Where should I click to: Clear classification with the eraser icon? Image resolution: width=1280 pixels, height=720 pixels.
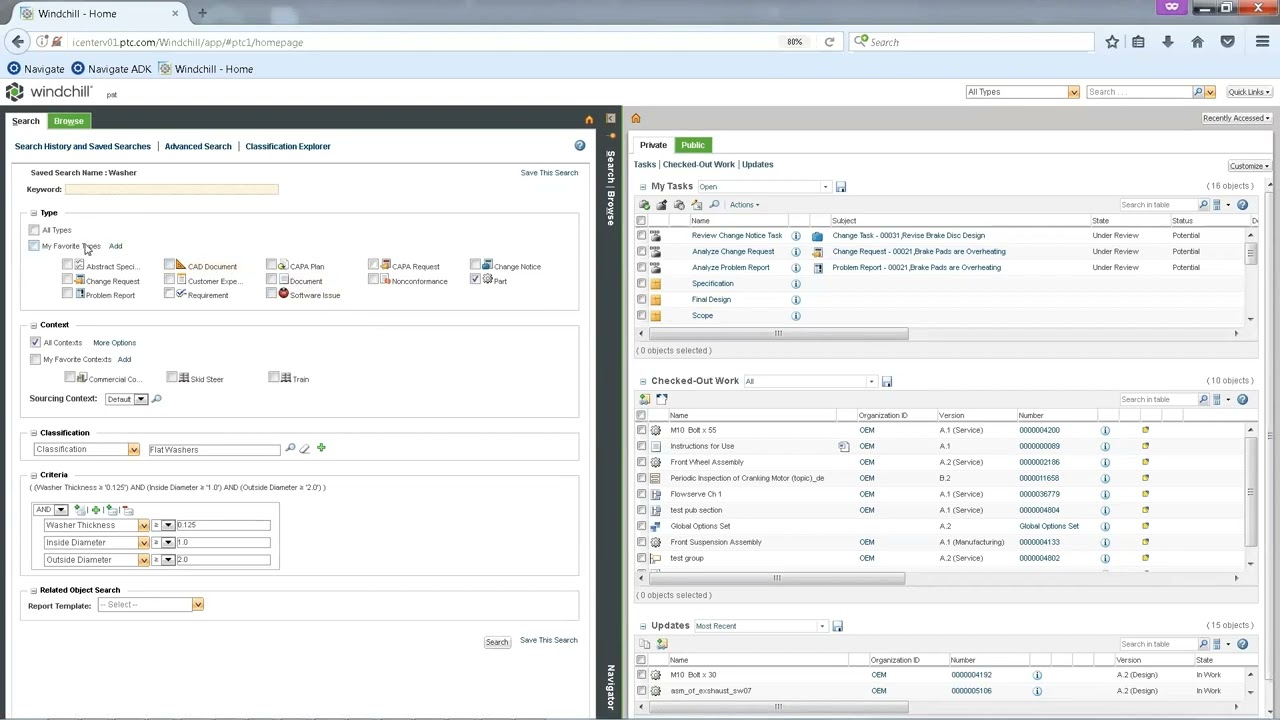[x=305, y=448]
